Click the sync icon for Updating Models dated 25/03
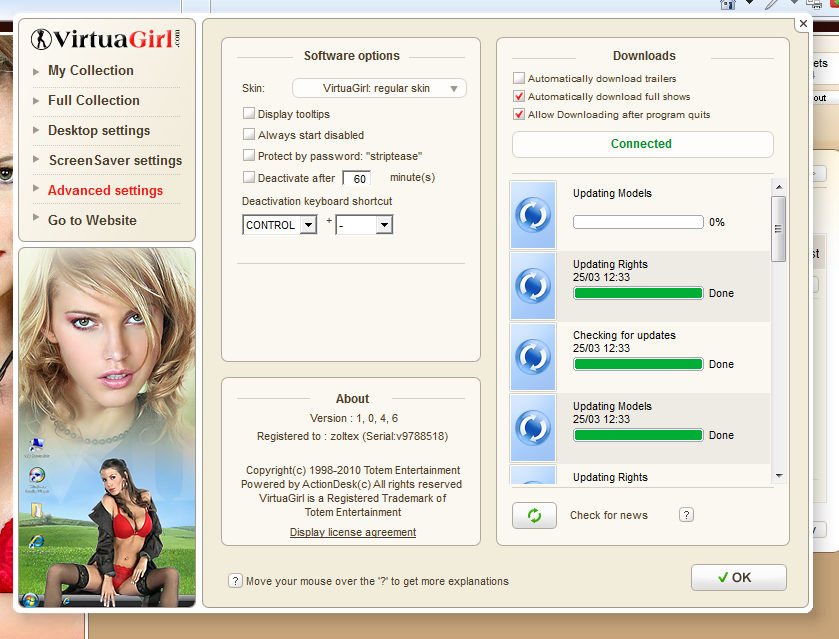The height and width of the screenshot is (639, 839). click(x=533, y=428)
